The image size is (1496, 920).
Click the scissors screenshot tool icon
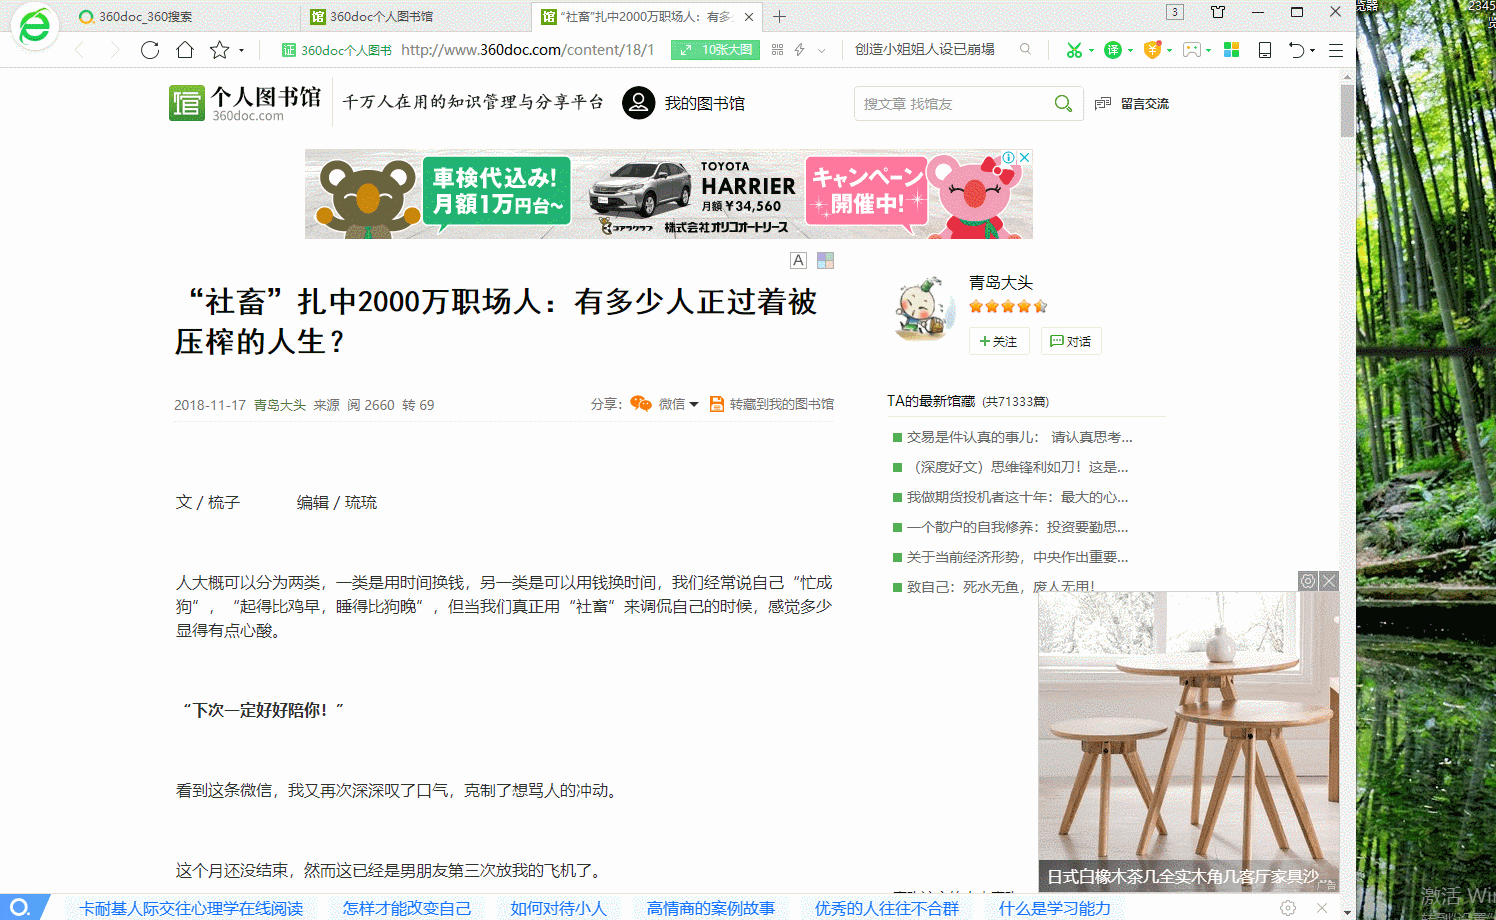click(1073, 50)
